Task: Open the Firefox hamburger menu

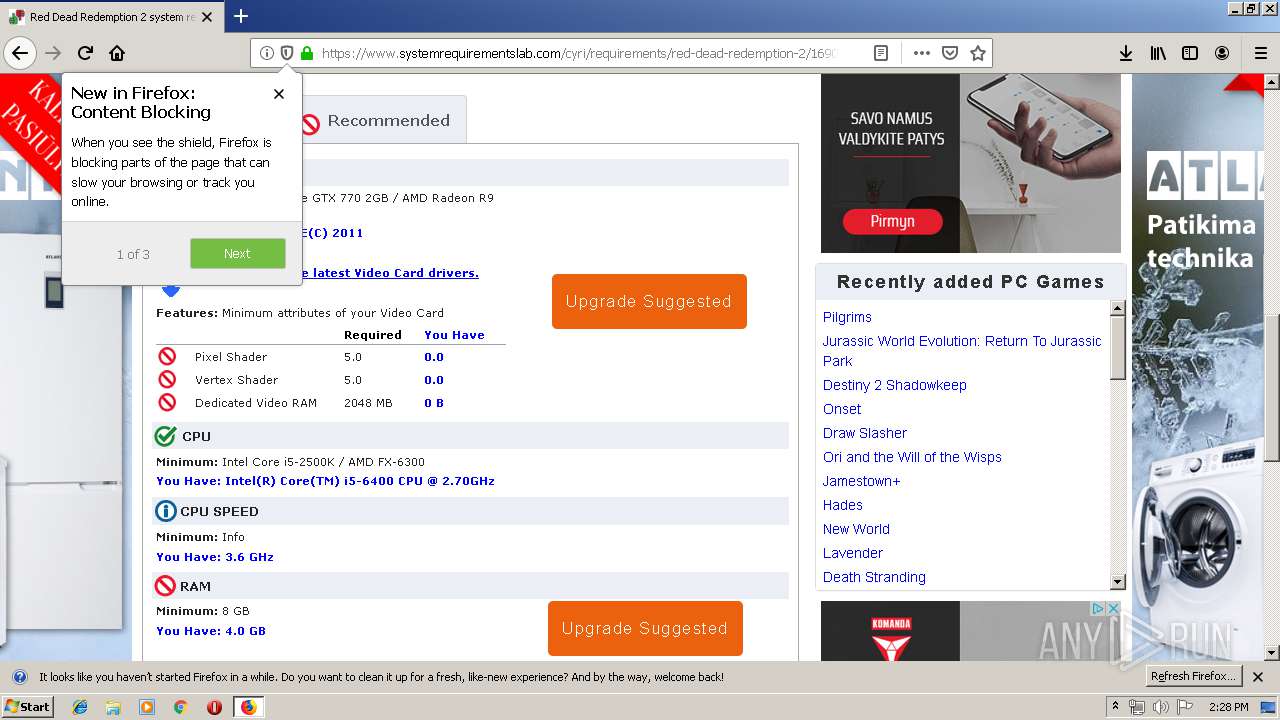Action: [x=1261, y=53]
